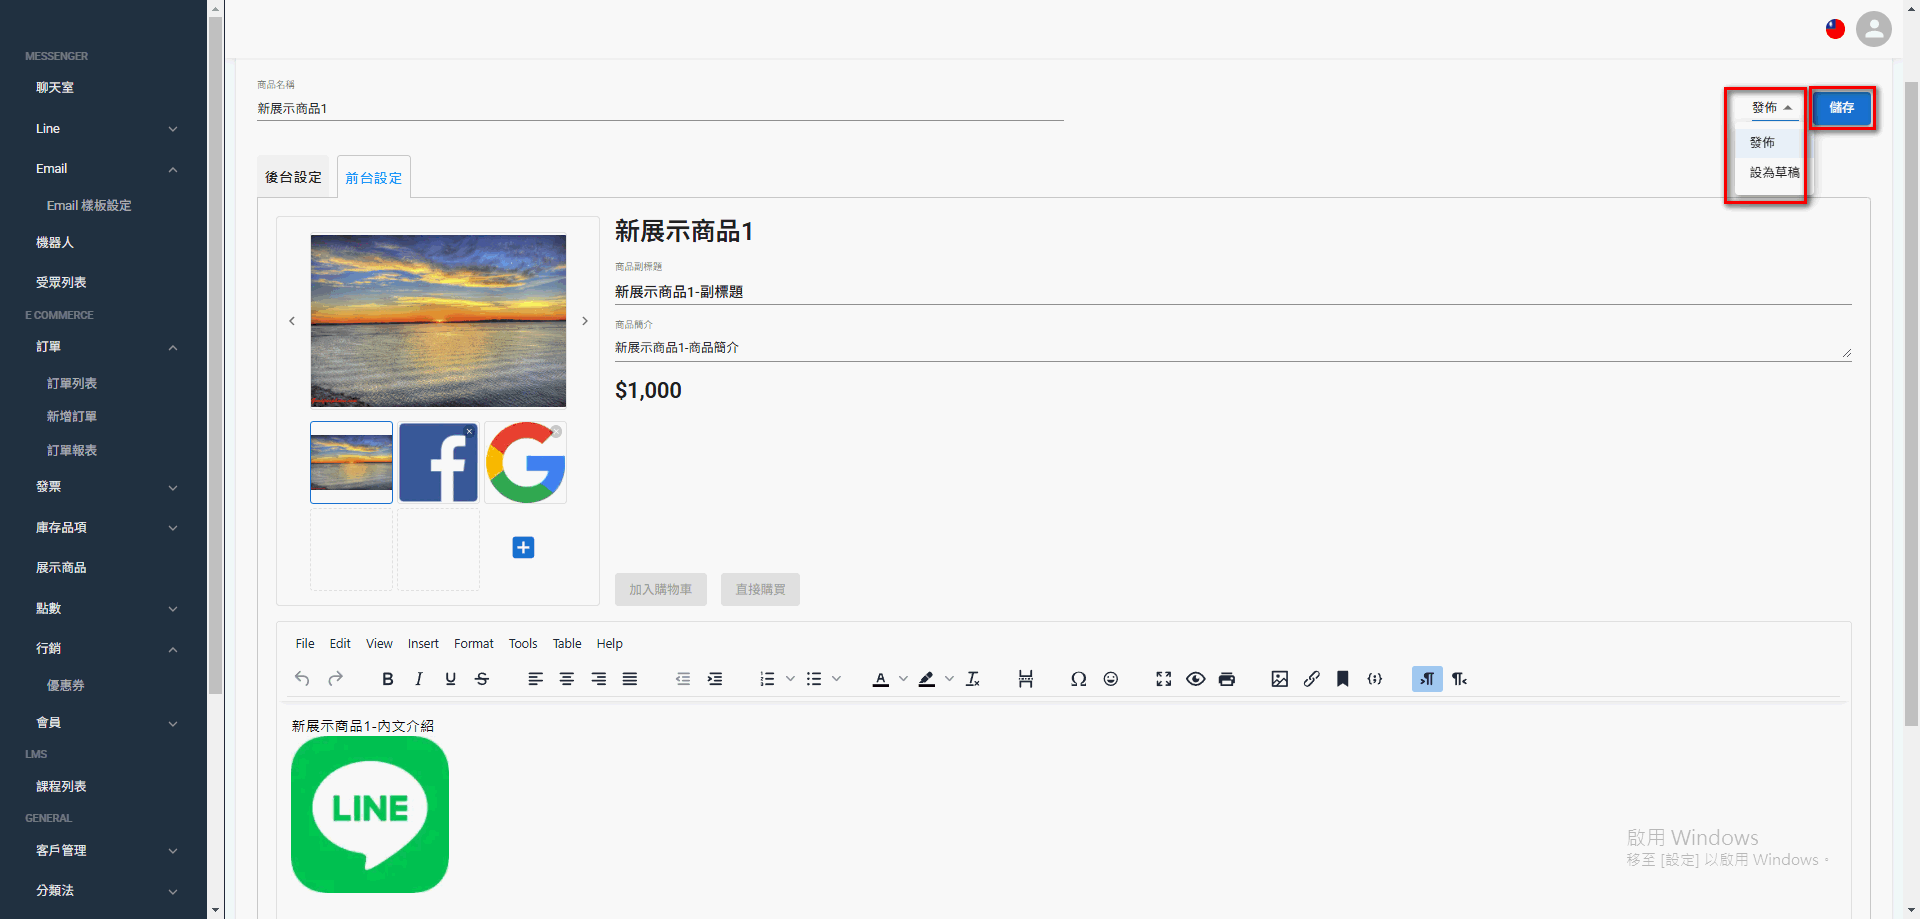The width and height of the screenshot is (1920, 919).
Task: Align text to the left
Action: (x=536, y=679)
